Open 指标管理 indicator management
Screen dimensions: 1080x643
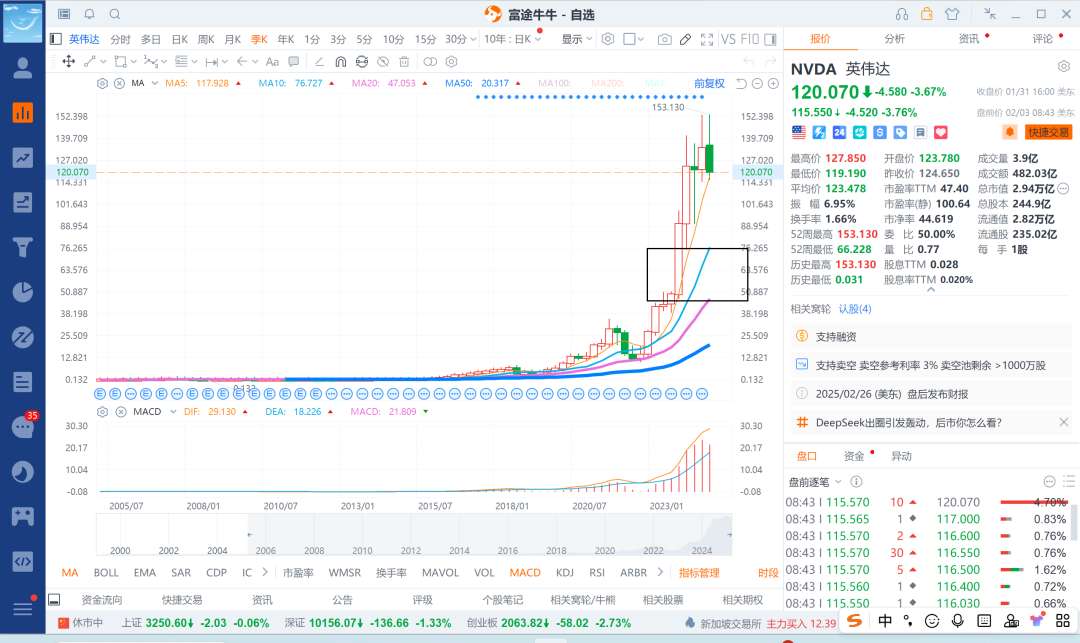click(x=699, y=573)
